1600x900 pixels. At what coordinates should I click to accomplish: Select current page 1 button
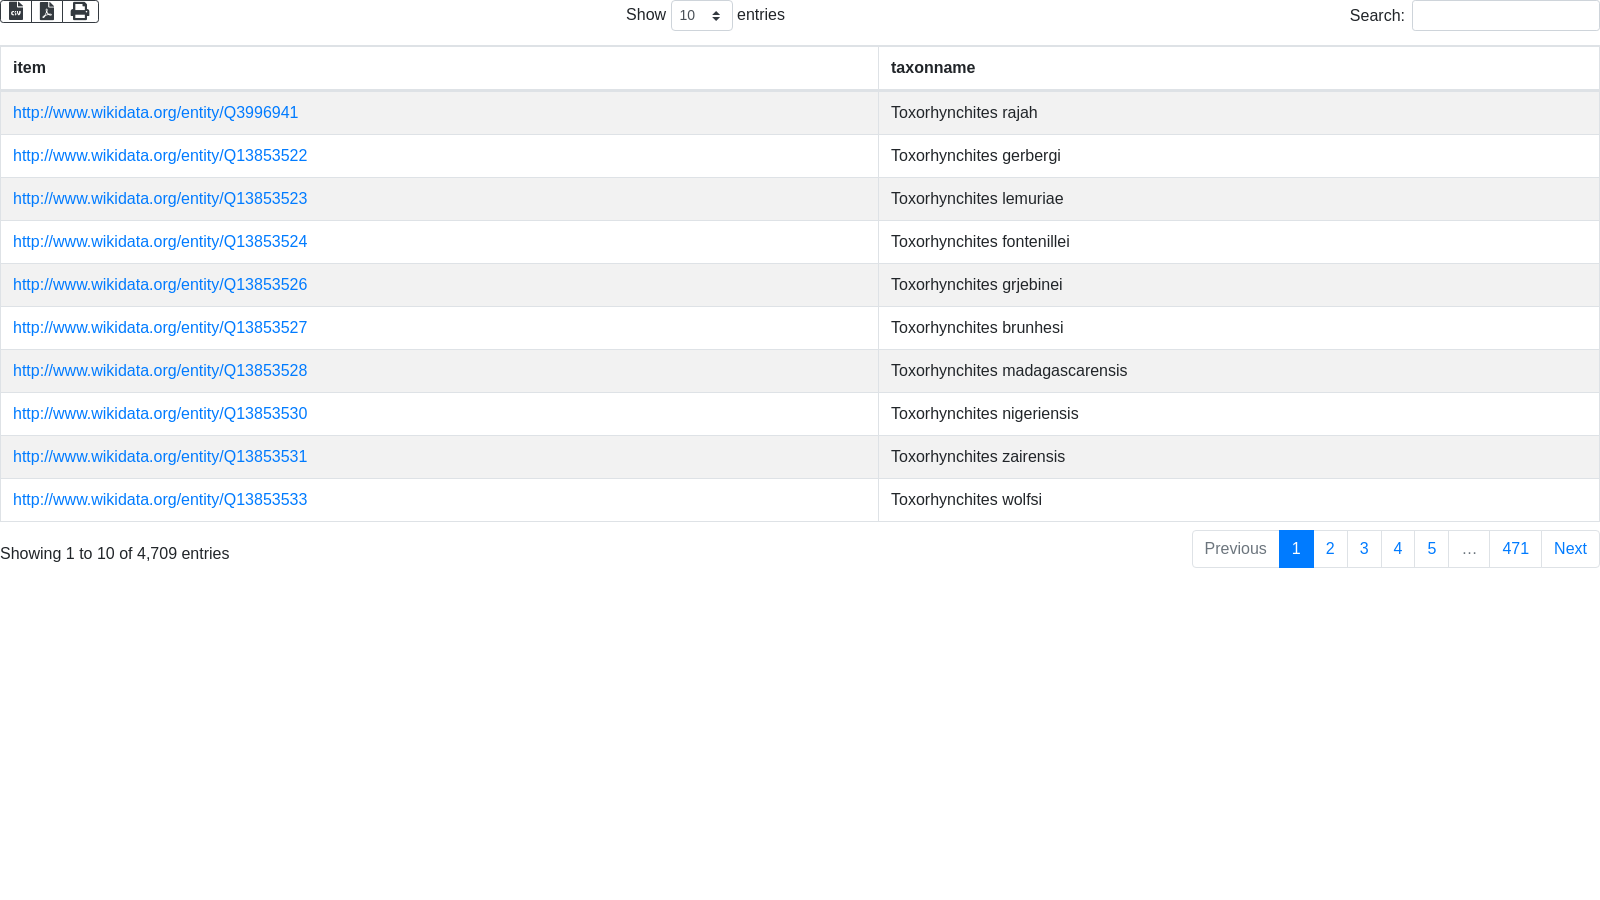click(x=1296, y=549)
